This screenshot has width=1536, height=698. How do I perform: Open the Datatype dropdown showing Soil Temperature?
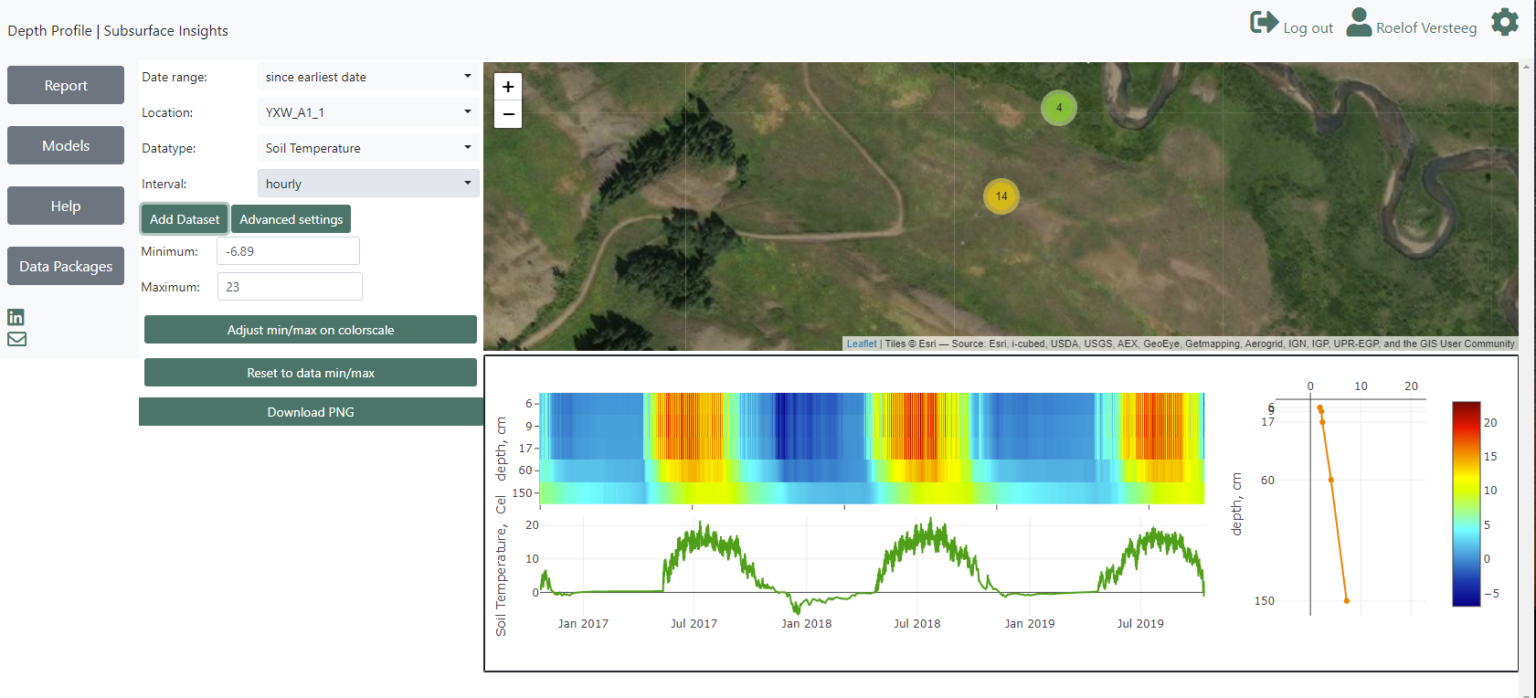[367, 147]
